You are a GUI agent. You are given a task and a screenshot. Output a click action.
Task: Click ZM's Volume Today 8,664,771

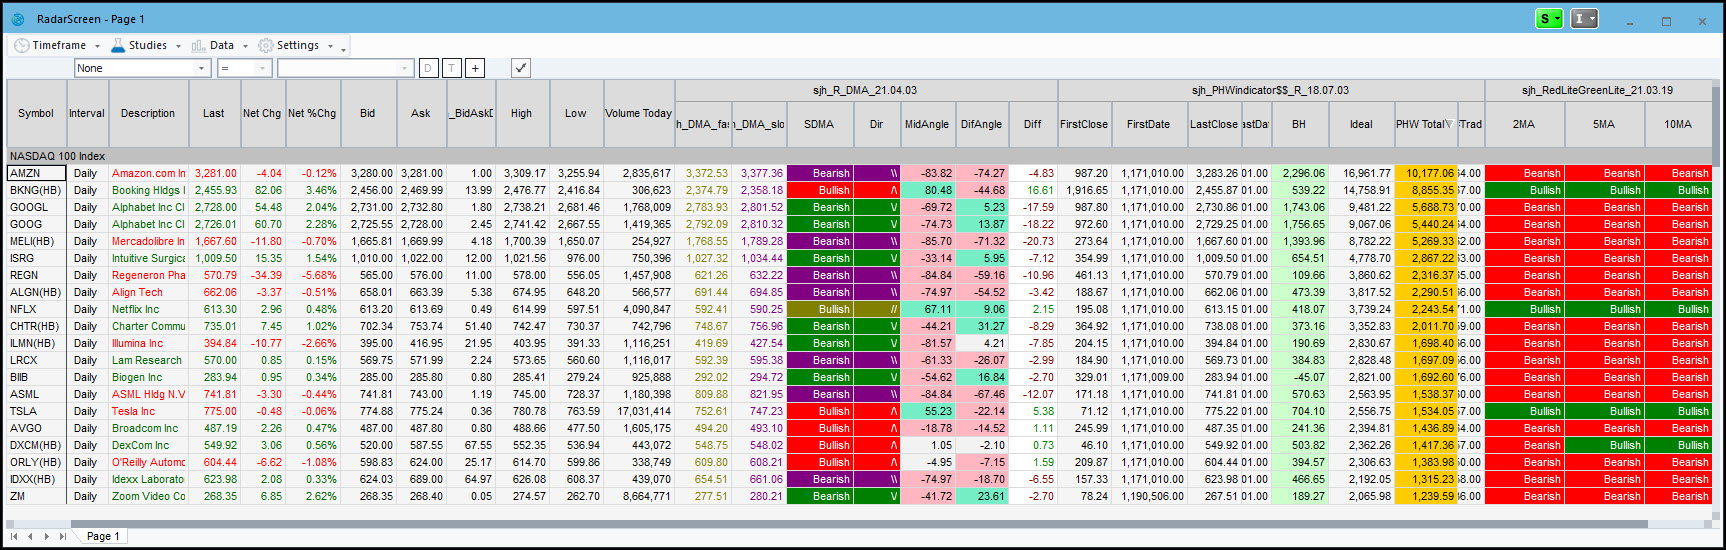pos(639,496)
